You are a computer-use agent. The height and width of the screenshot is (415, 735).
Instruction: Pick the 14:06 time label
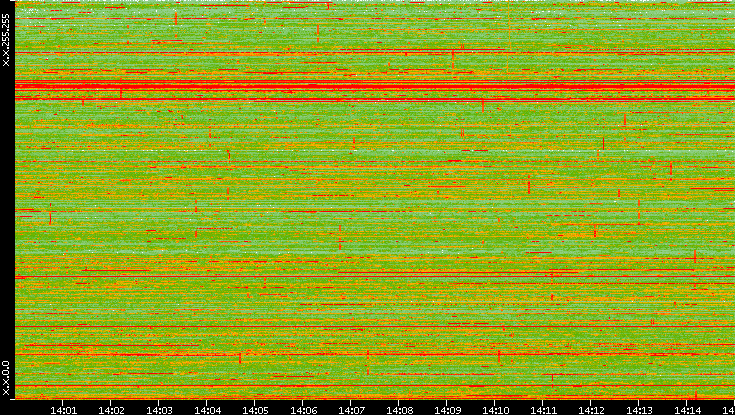coord(303,410)
